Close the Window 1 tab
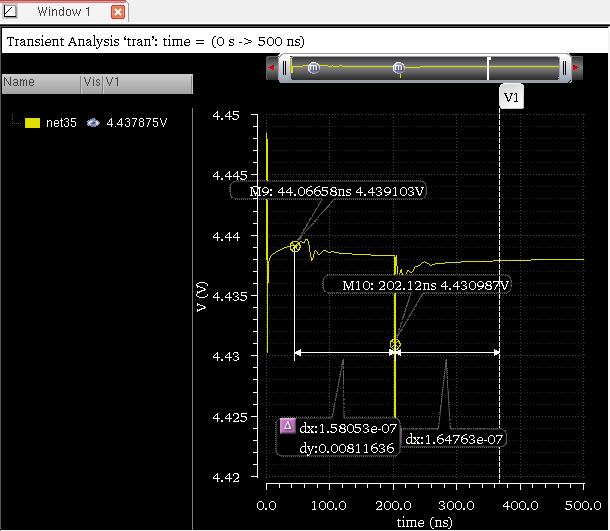 point(117,13)
